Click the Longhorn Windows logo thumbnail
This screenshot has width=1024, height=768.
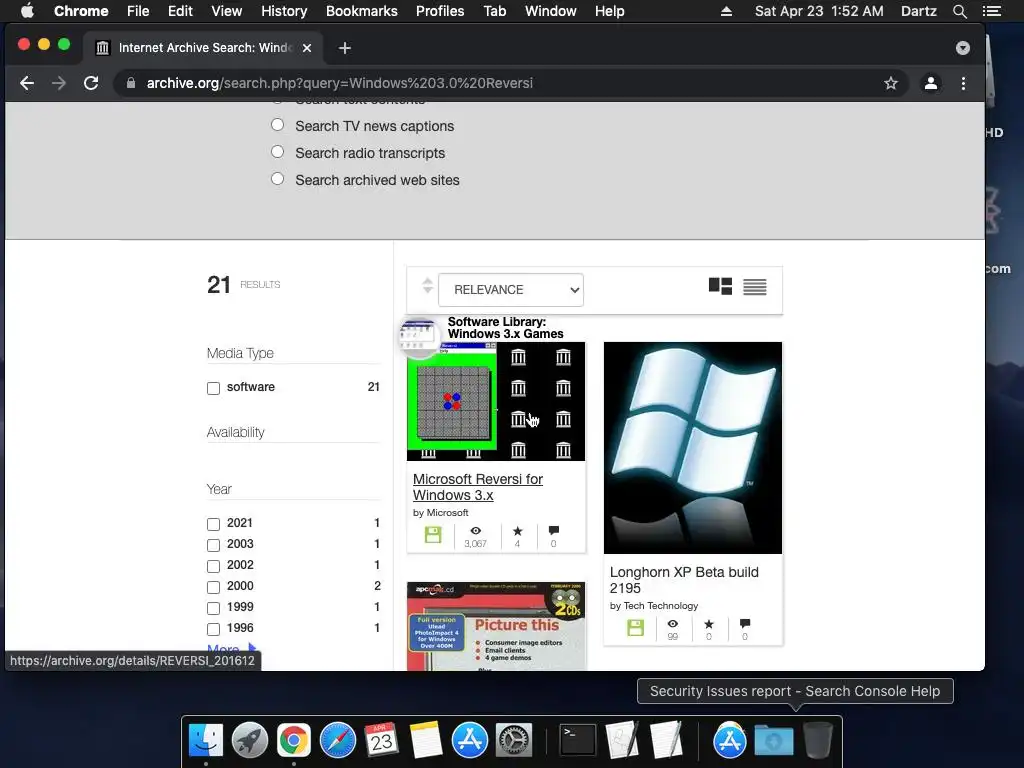[x=692, y=448]
